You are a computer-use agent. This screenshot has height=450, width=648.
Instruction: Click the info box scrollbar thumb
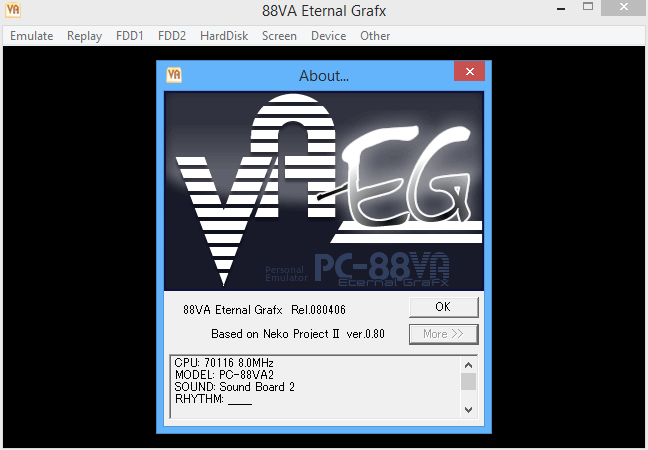pyautogui.click(x=468, y=382)
